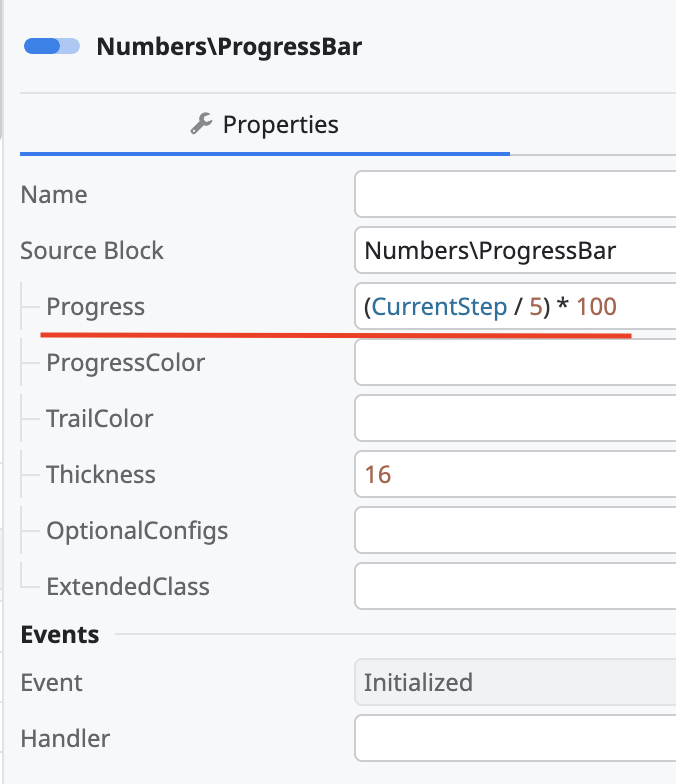
Task: Click the OptionalConfigs input field
Action: tap(515, 530)
